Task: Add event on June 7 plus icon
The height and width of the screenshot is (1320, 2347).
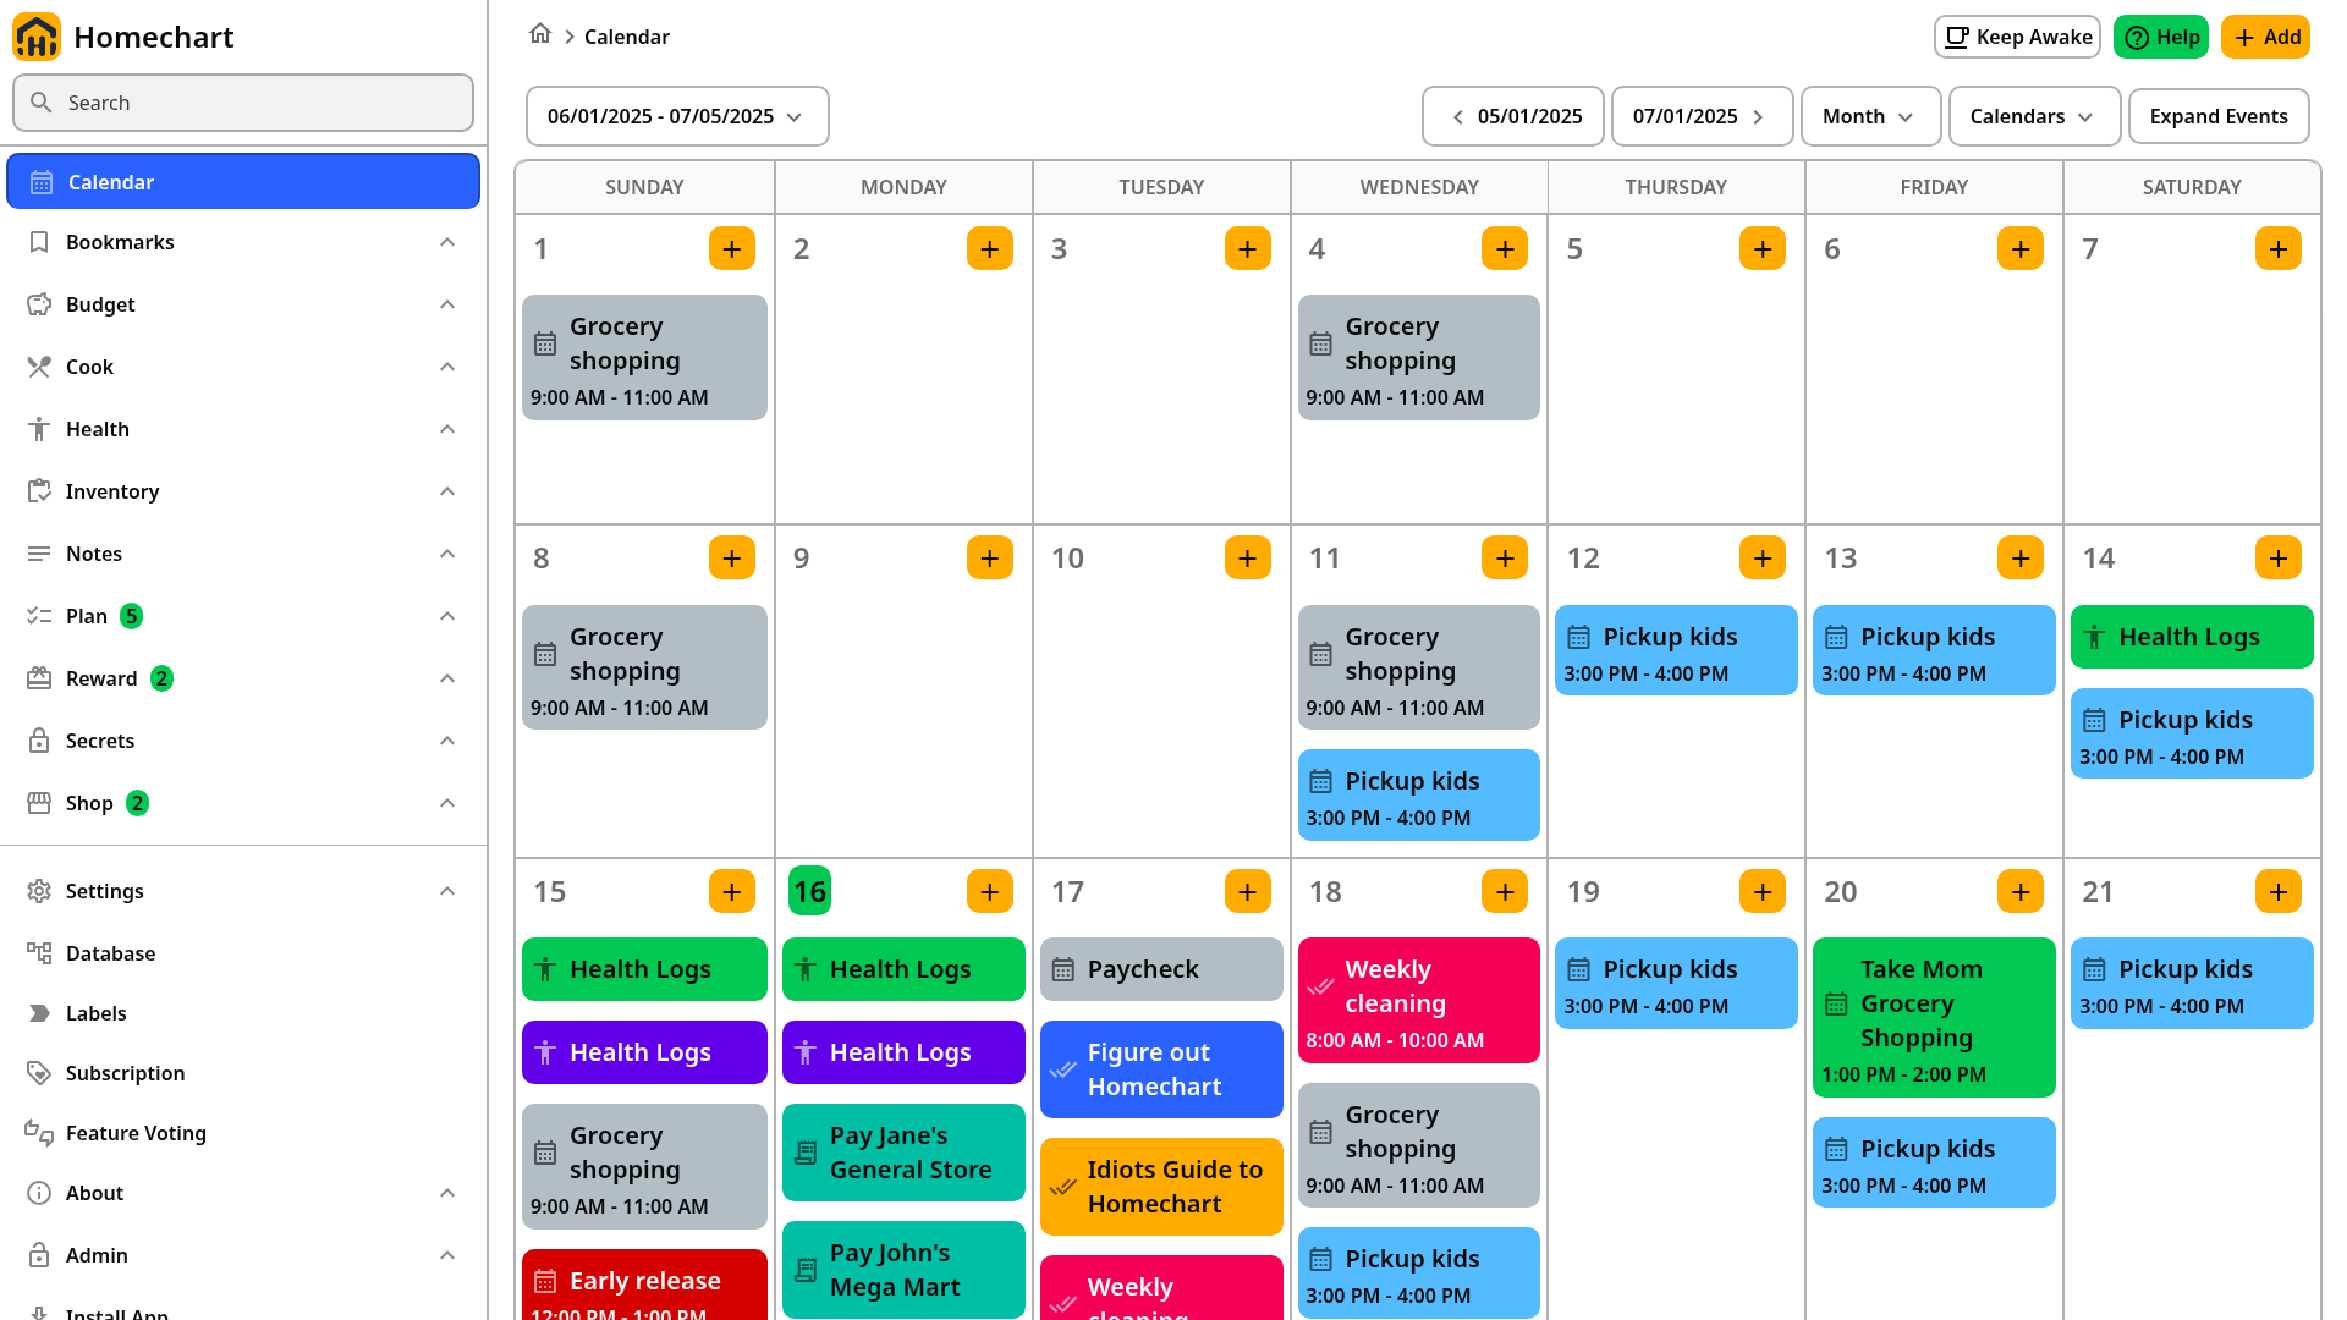Action: click(x=2278, y=249)
